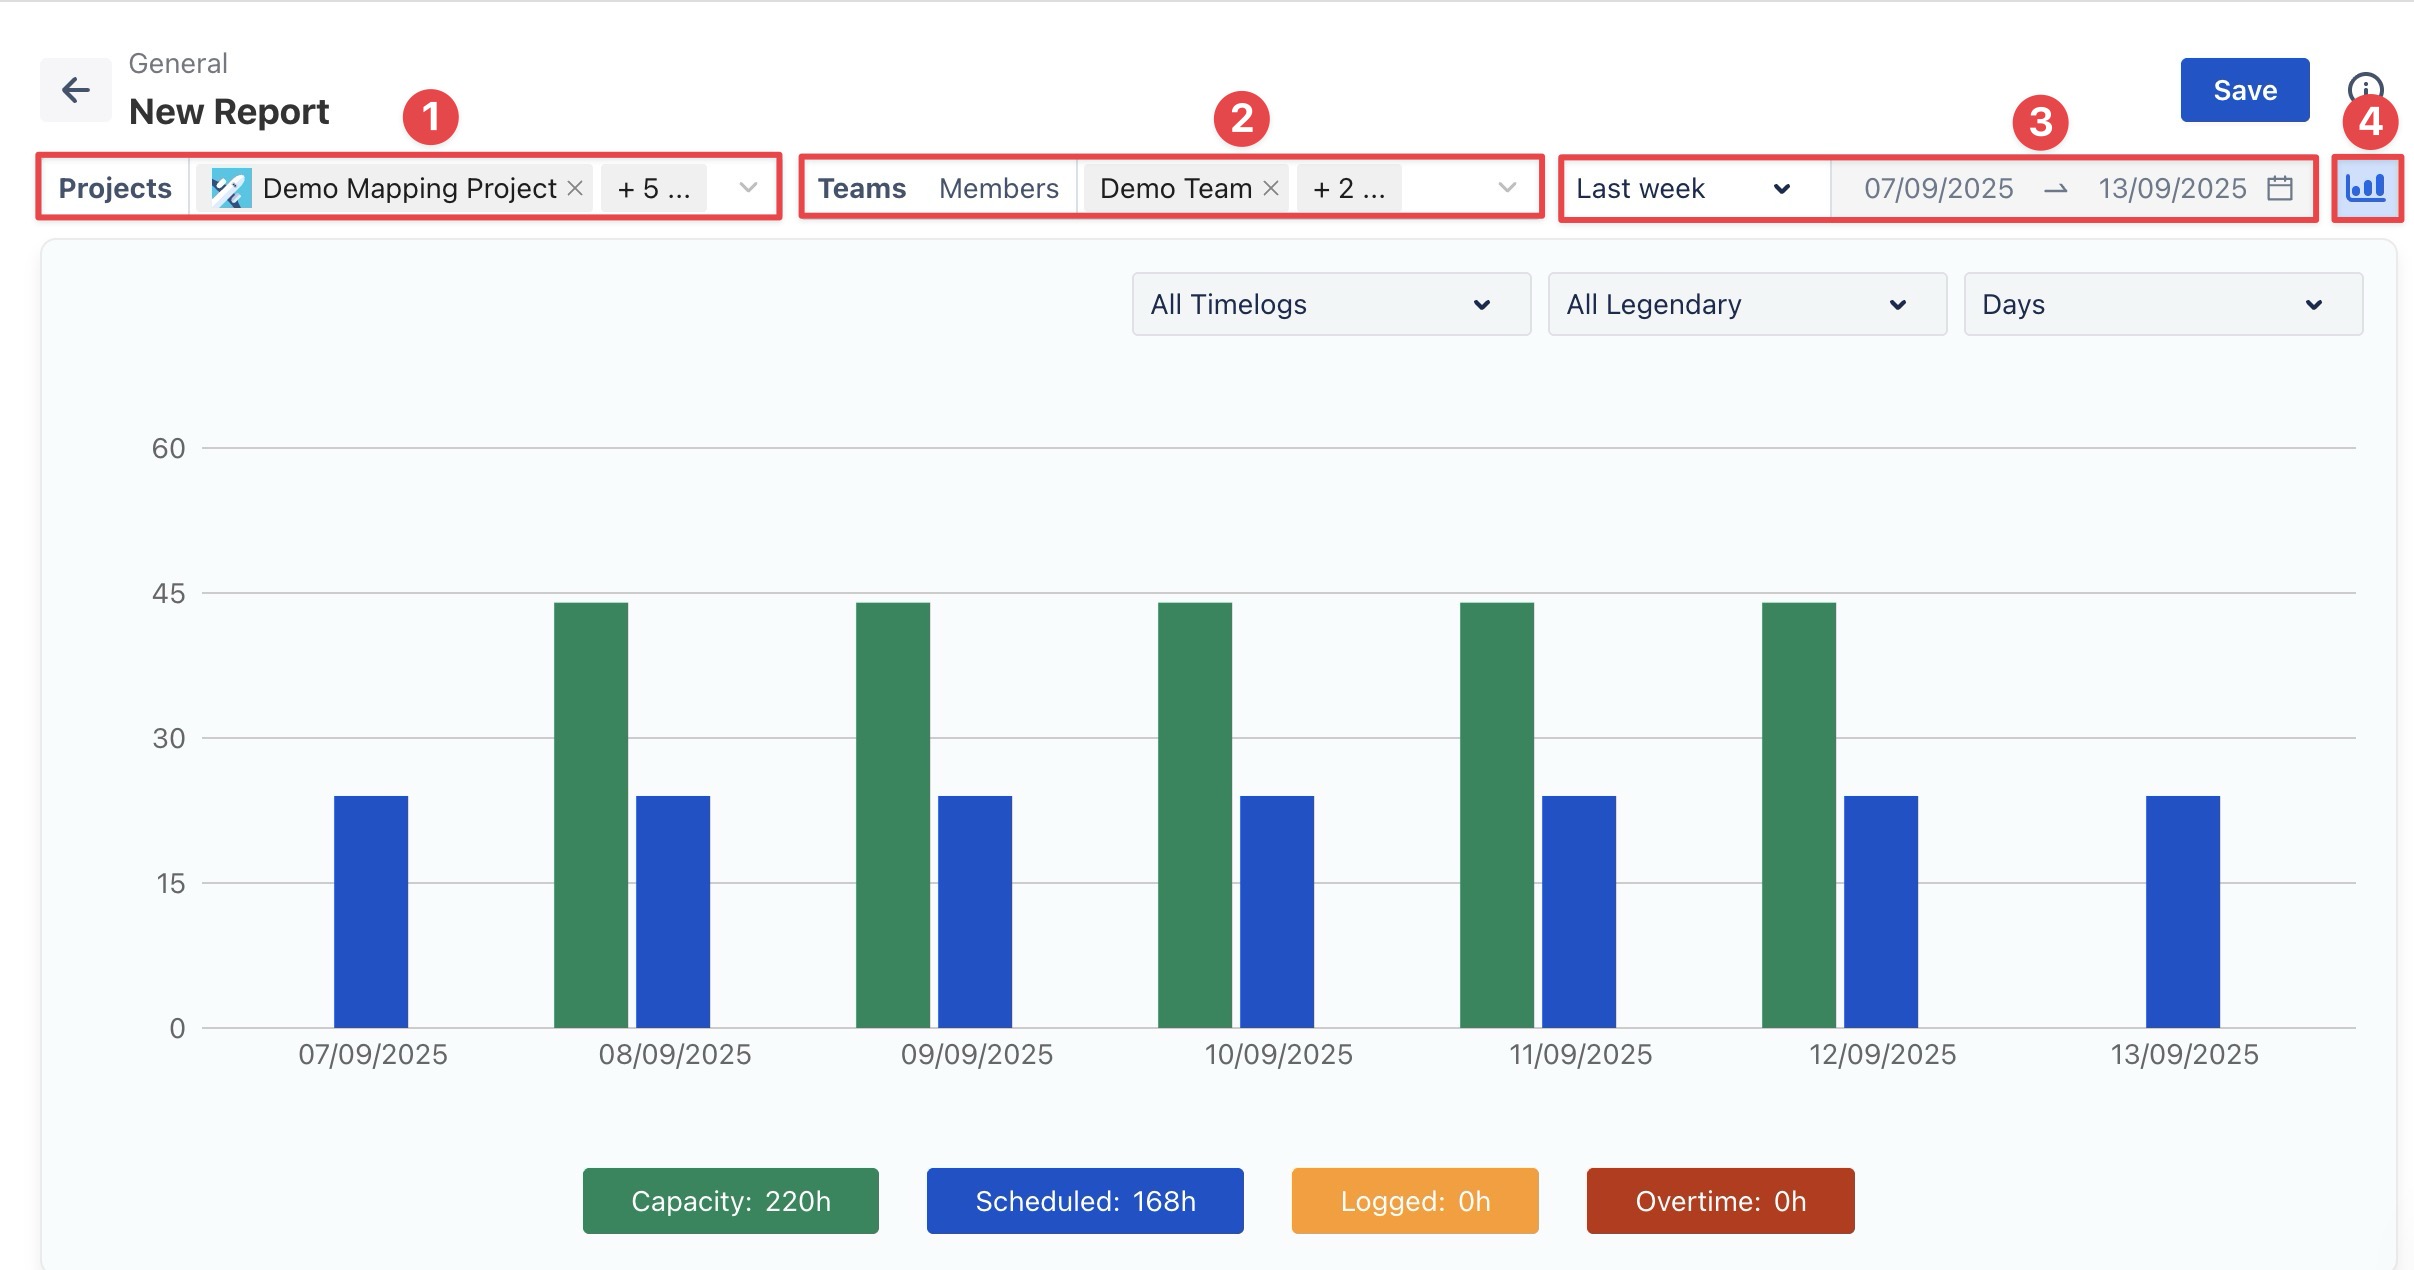Viewport: 2414px width, 1270px height.
Task: Toggle the bar chart view icon
Action: (2366, 188)
